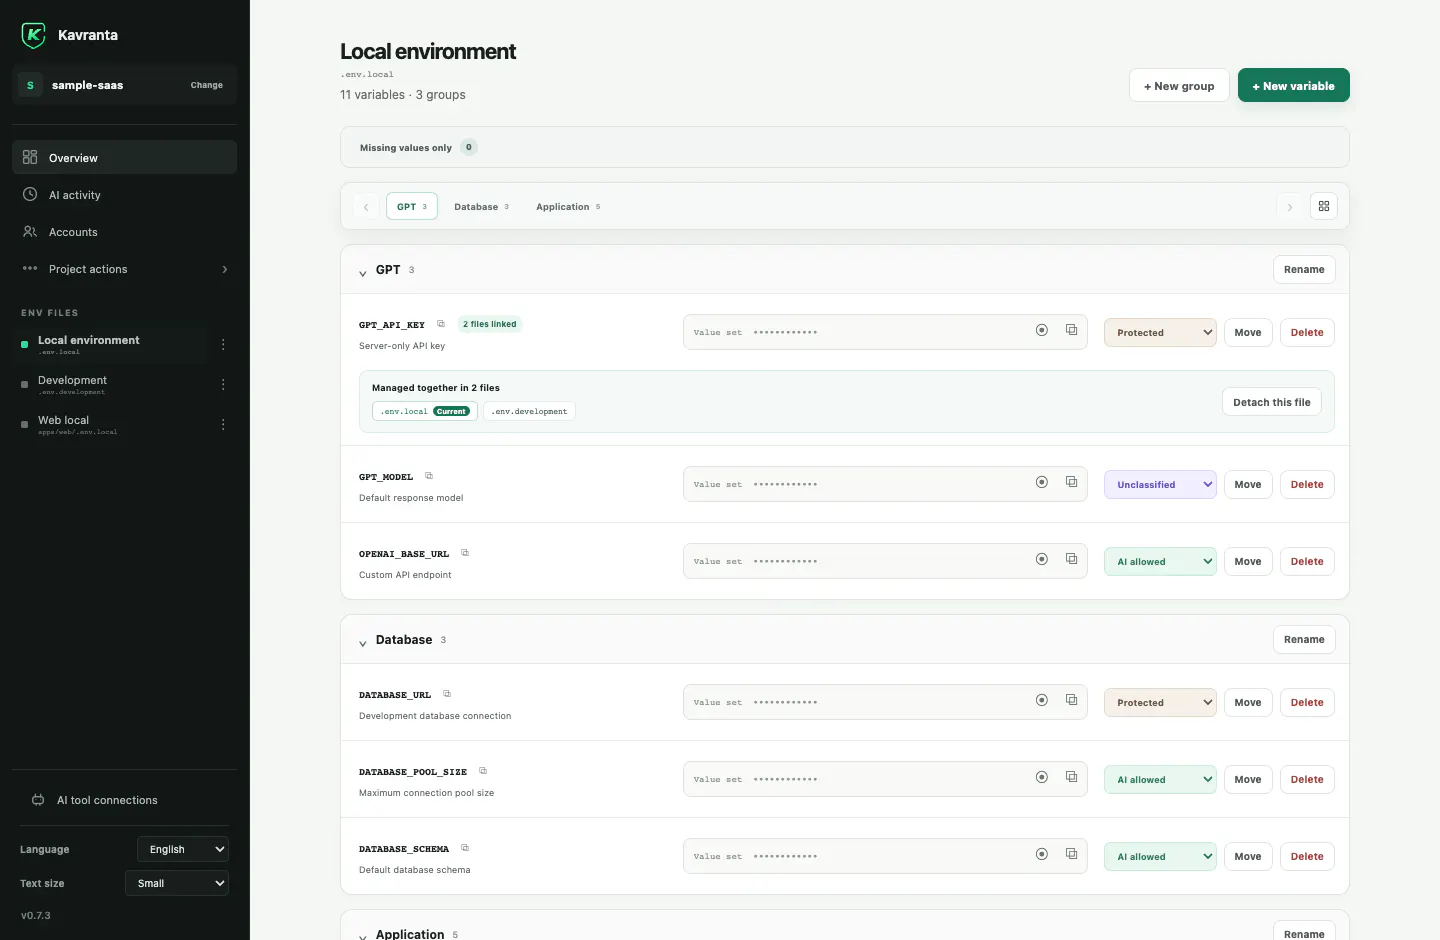Screen dimensions: 1440x940
Task: Move the OPENAI_BASE_URL variable
Action: tap(1247, 561)
